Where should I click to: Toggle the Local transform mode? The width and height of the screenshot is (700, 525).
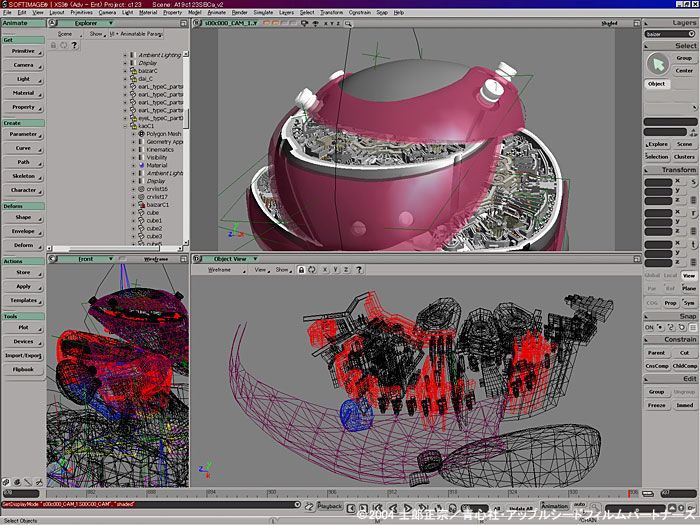(x=671, y=275)
